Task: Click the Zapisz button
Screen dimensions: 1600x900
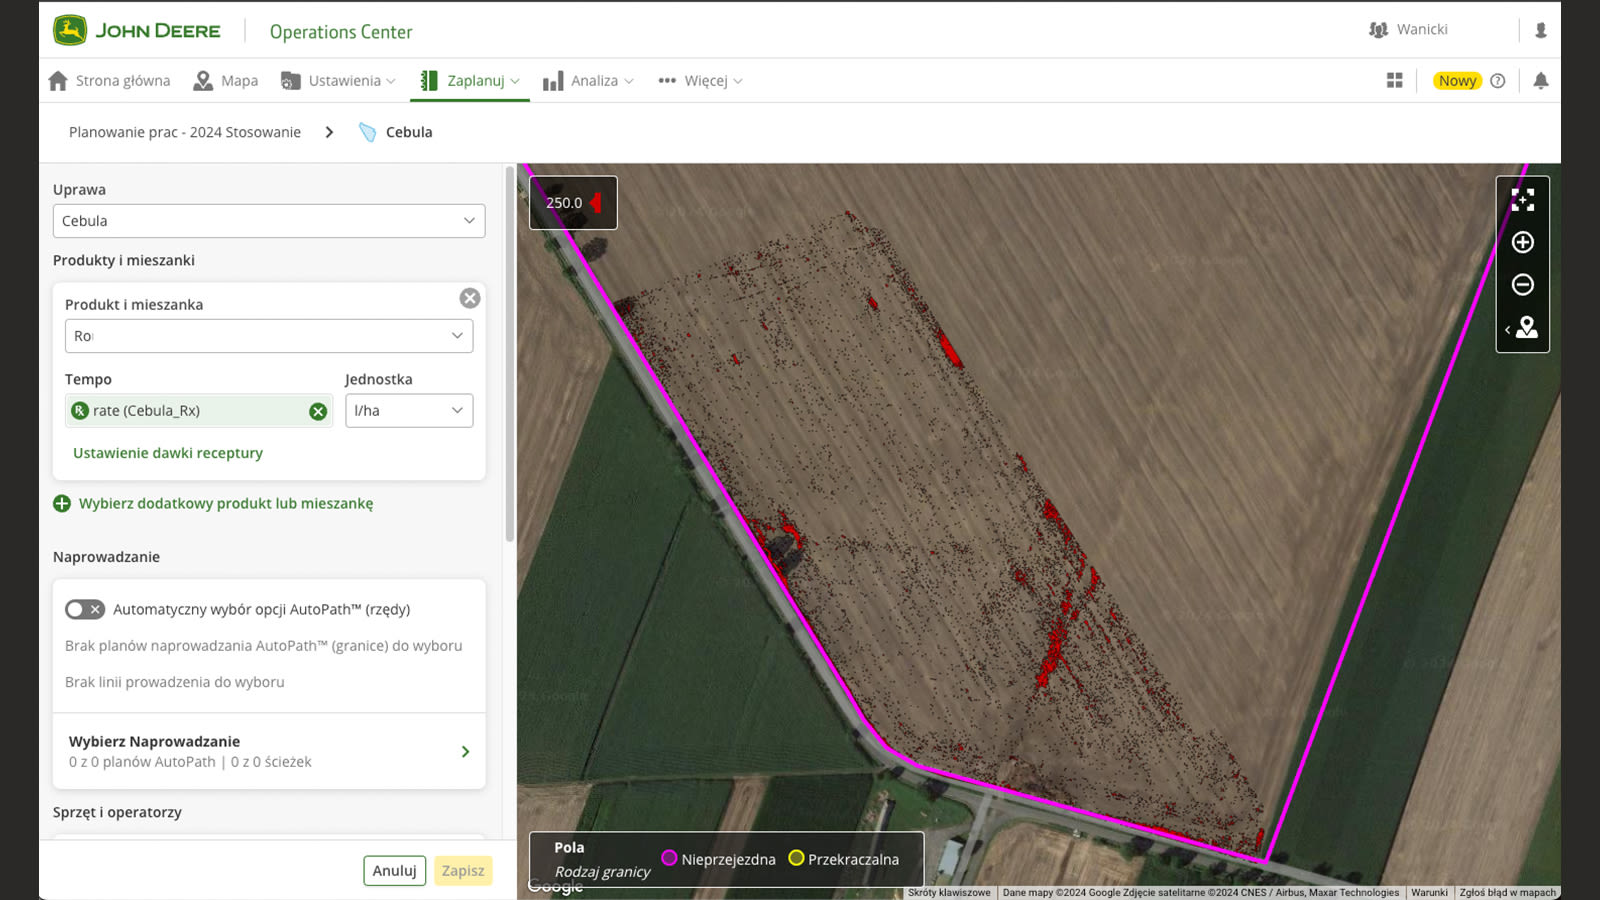Action: pos(462,870)
